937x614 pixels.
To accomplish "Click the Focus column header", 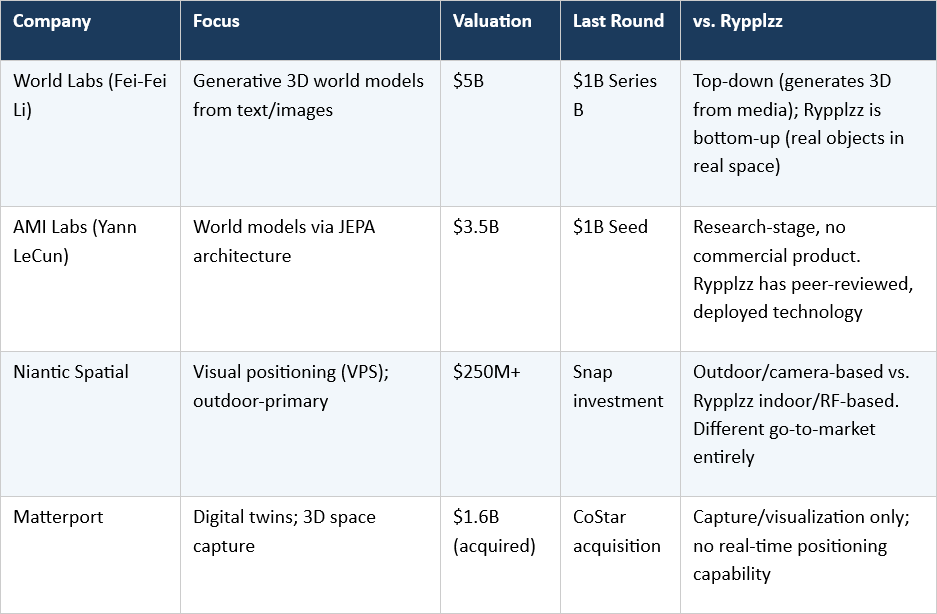I will point(217,22).
